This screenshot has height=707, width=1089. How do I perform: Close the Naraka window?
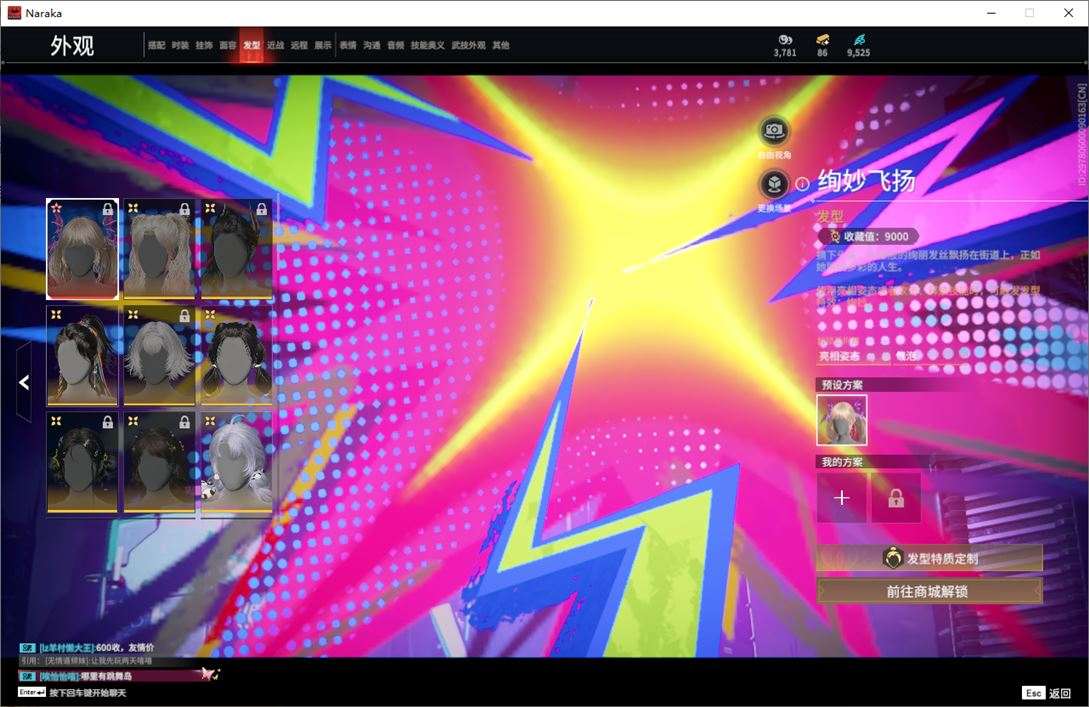click(1068, 13)
